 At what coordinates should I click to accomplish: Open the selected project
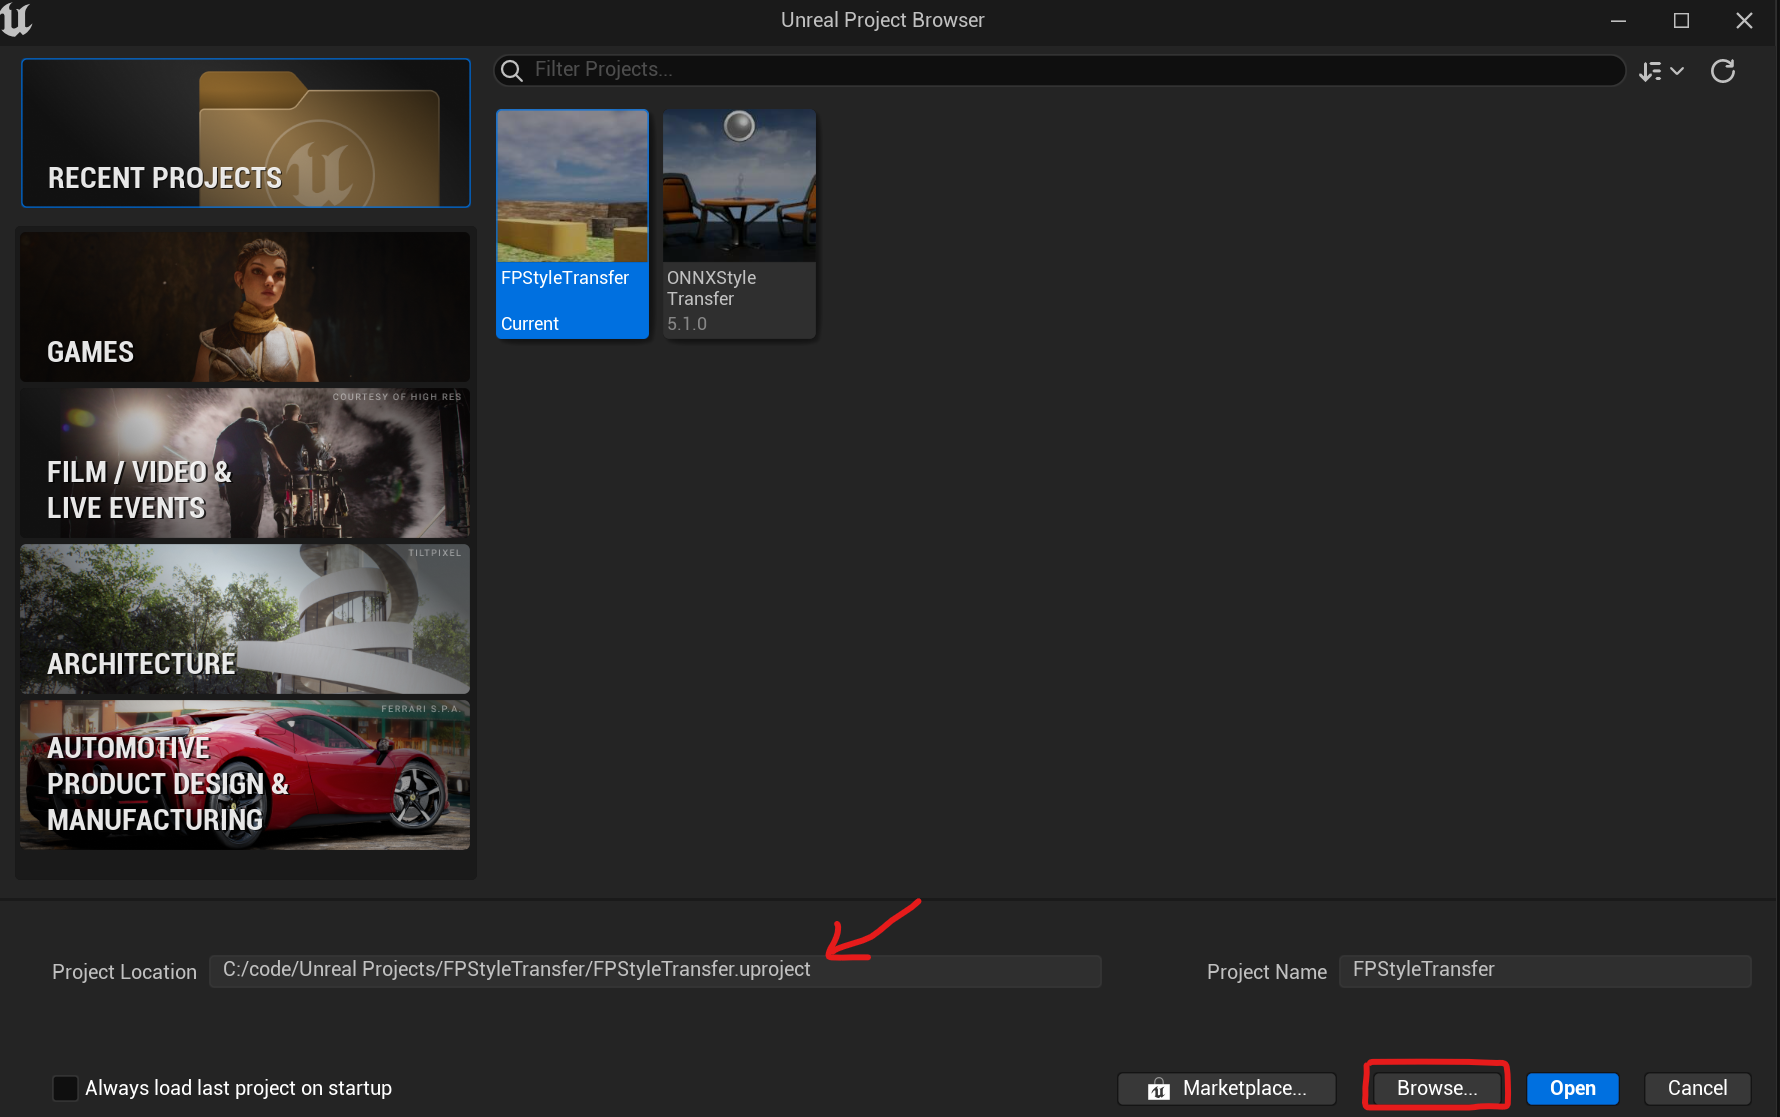(1573, 1088)
